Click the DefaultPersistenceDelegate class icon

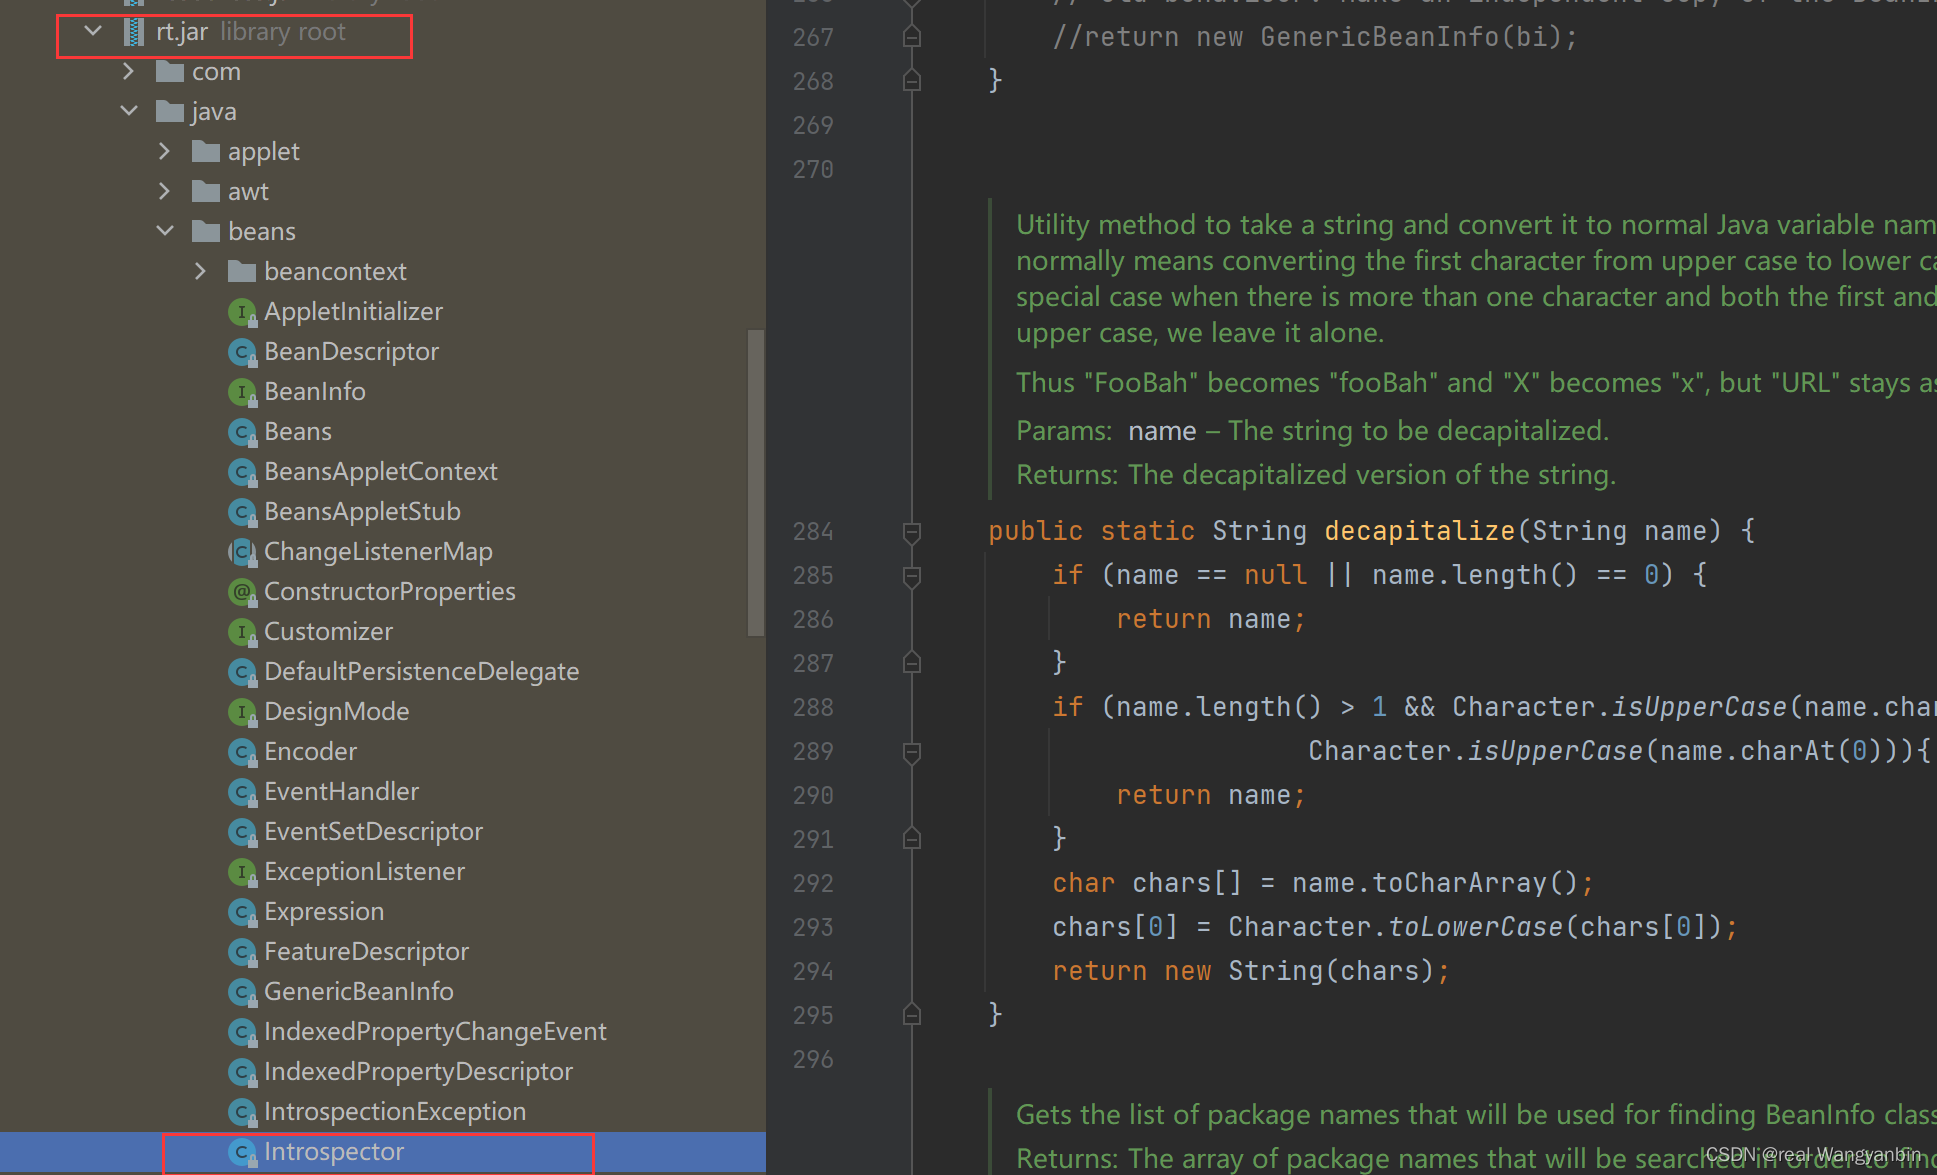click(242, 672)
